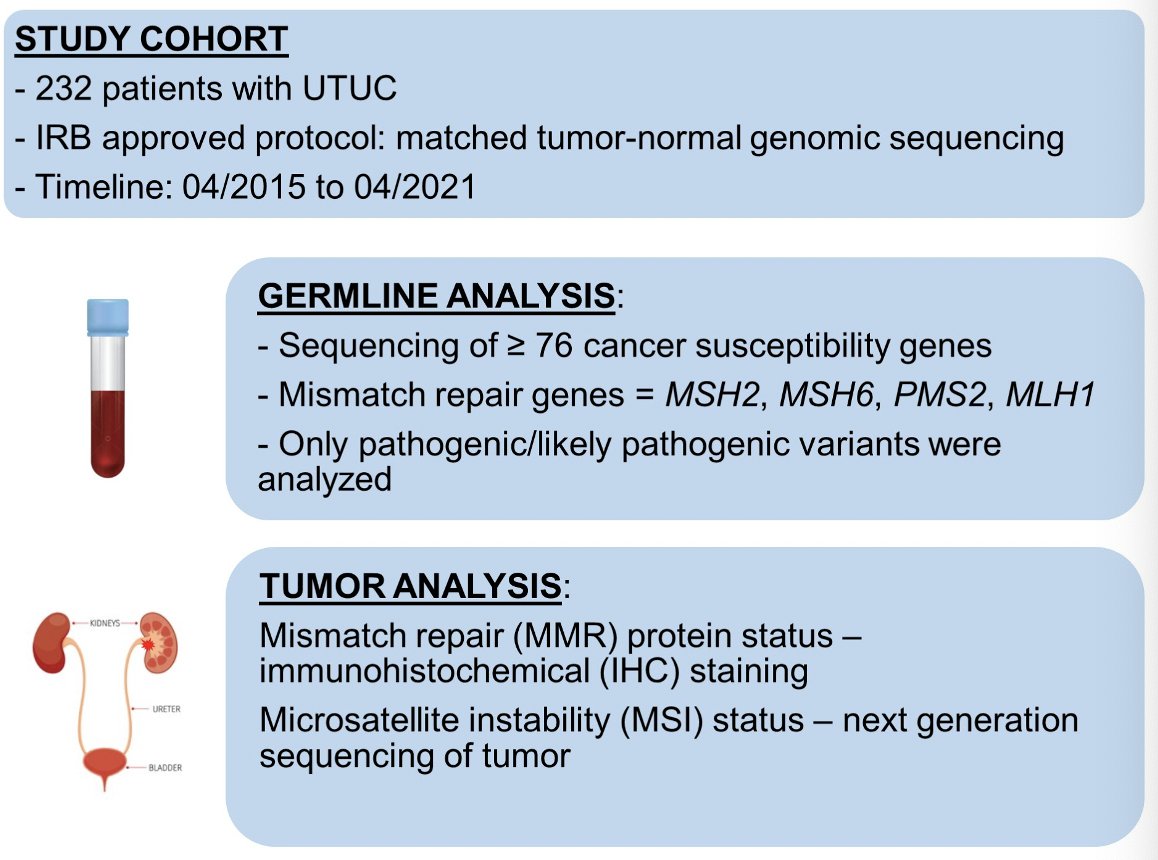Image resolution: width=1158 pixels, height=860 pixels.
Task: Click the GERMLINE ANALYSIS heading
Action: pyautogui.click(x=436, y=296)
